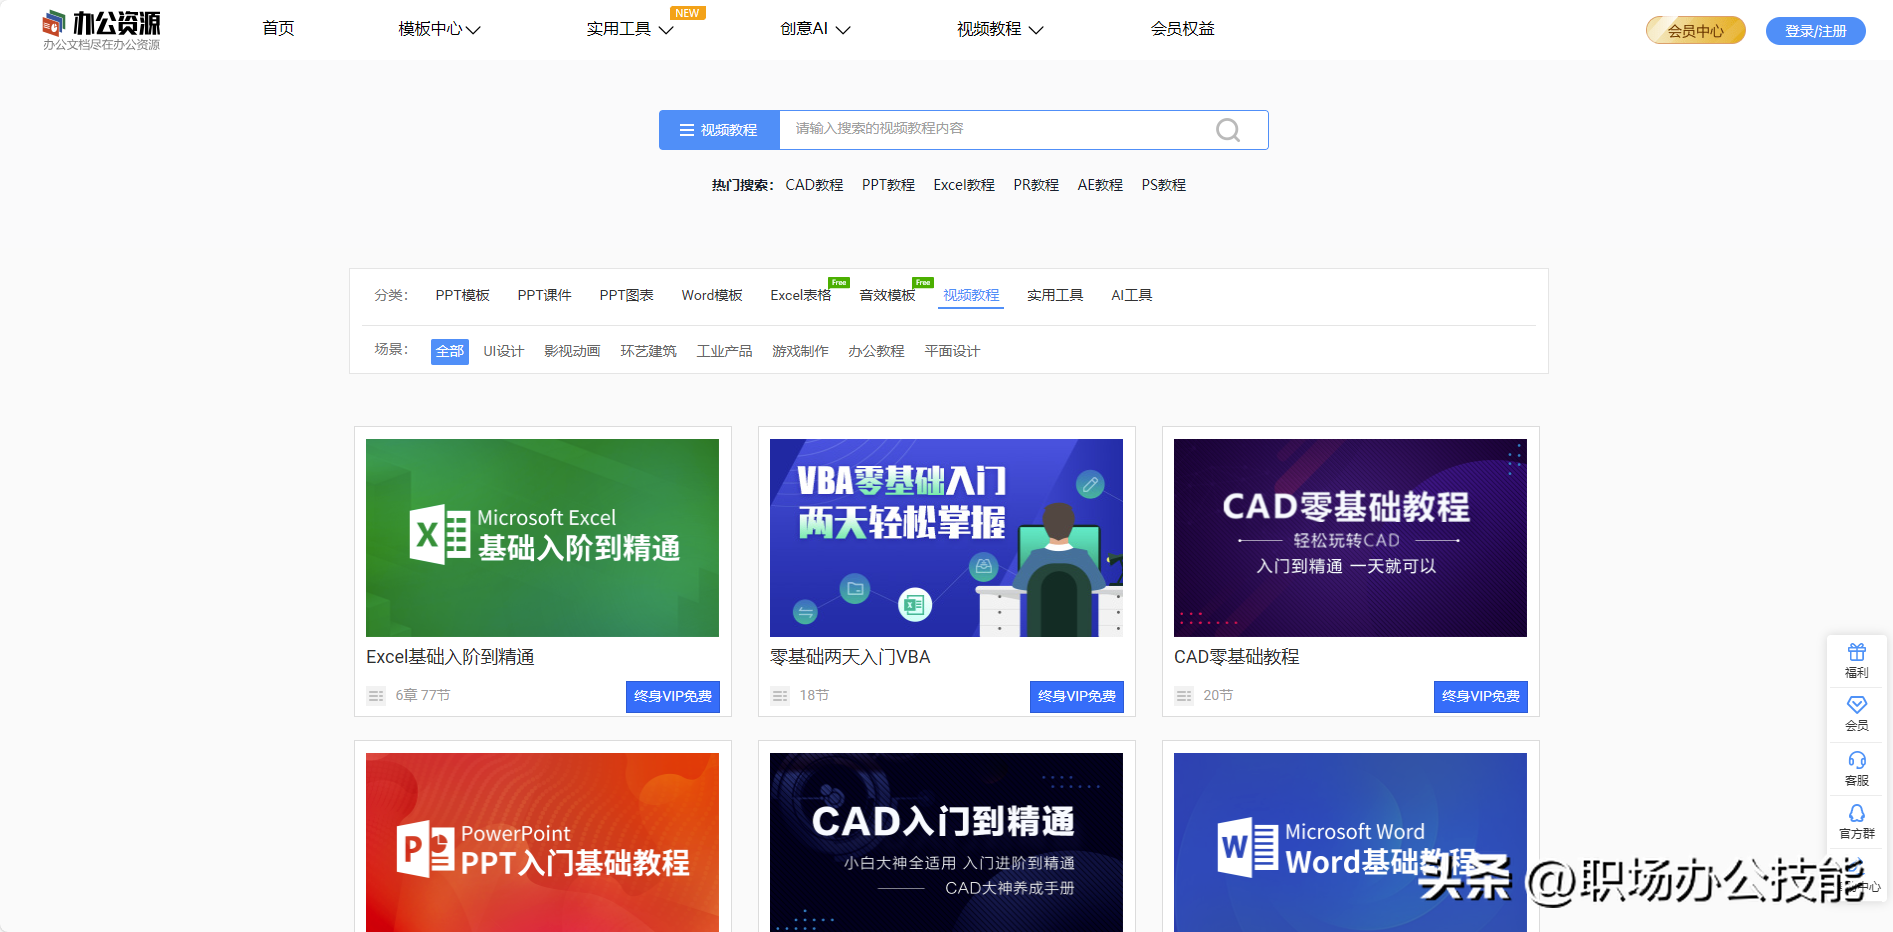Go to 首页 in navigation bar

(278, 29)
